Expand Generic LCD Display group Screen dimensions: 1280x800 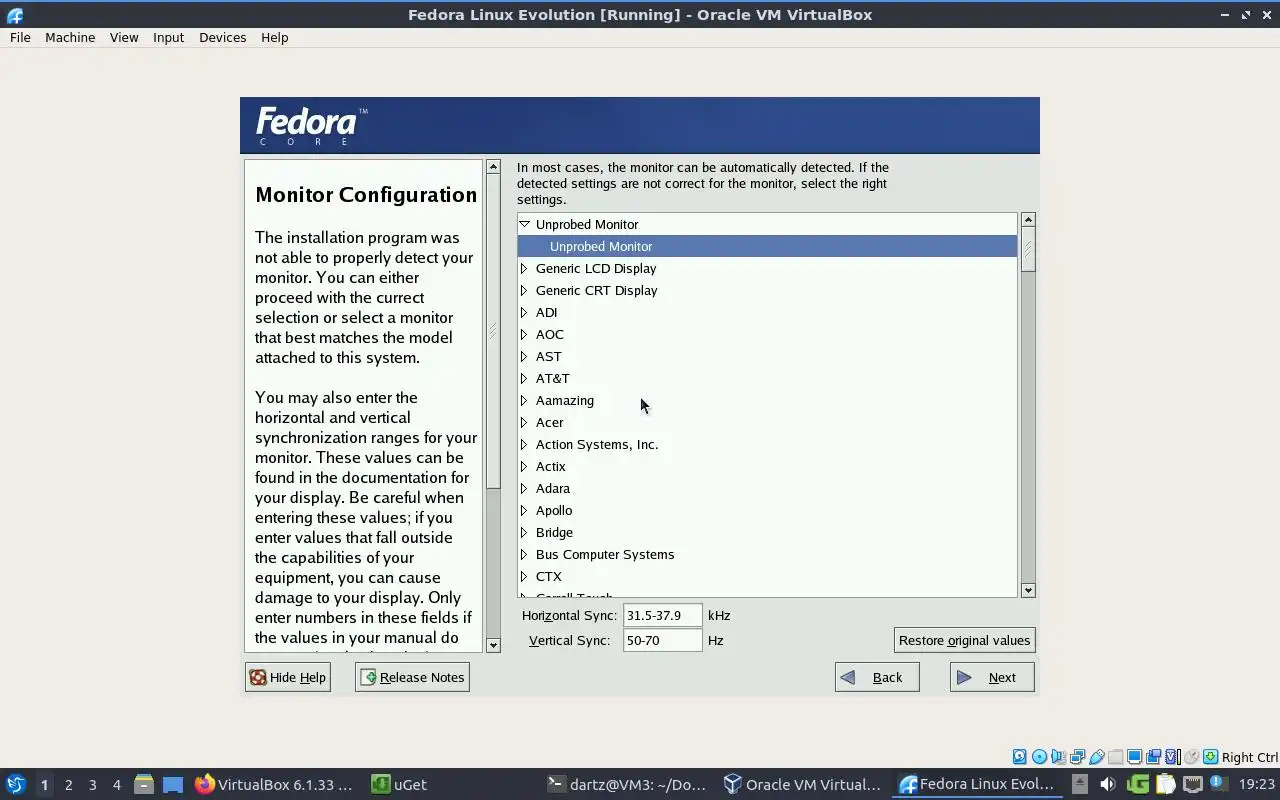tap(524, 268)
